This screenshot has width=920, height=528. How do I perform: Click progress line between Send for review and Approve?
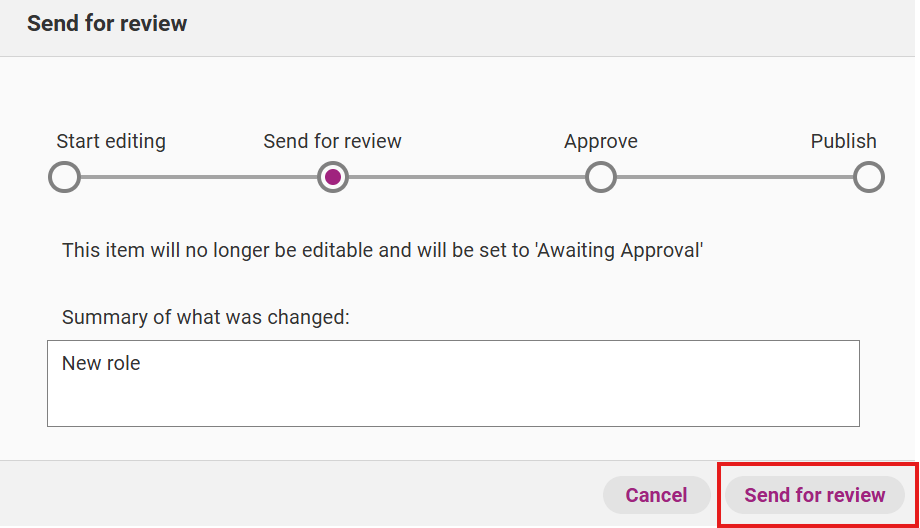point(466,178)
